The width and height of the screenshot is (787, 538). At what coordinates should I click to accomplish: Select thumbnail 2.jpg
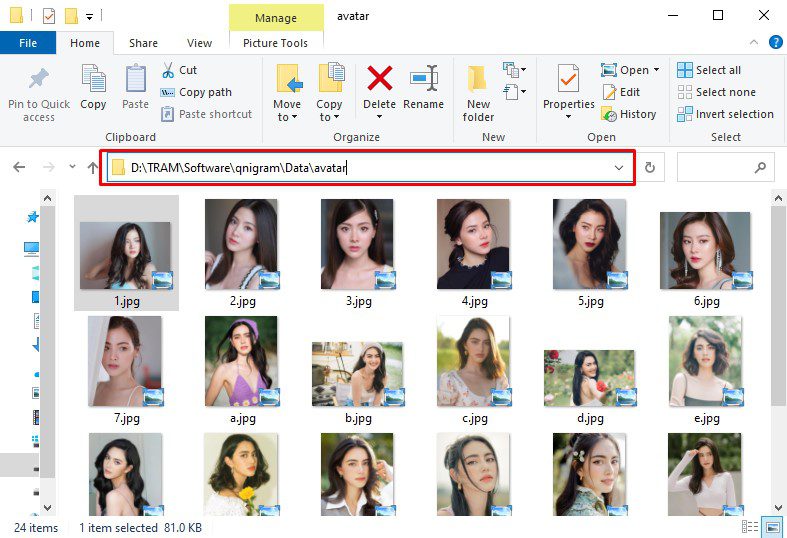pos(242,253)
